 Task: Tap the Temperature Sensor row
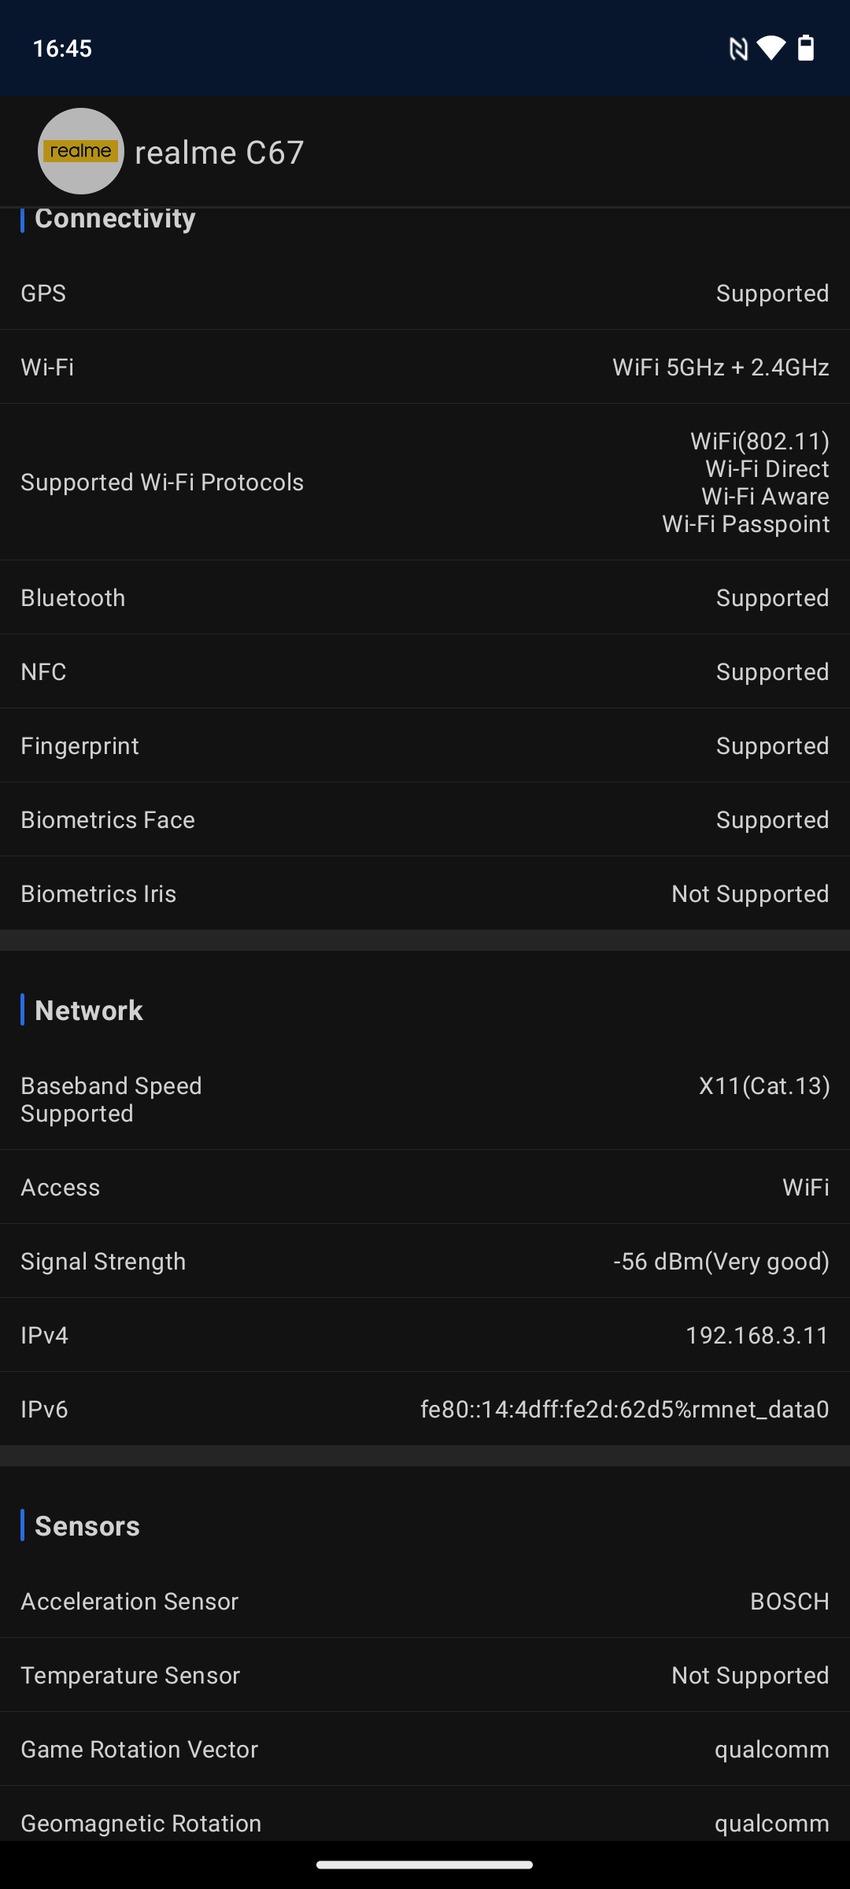click(x=425, y=1676)
